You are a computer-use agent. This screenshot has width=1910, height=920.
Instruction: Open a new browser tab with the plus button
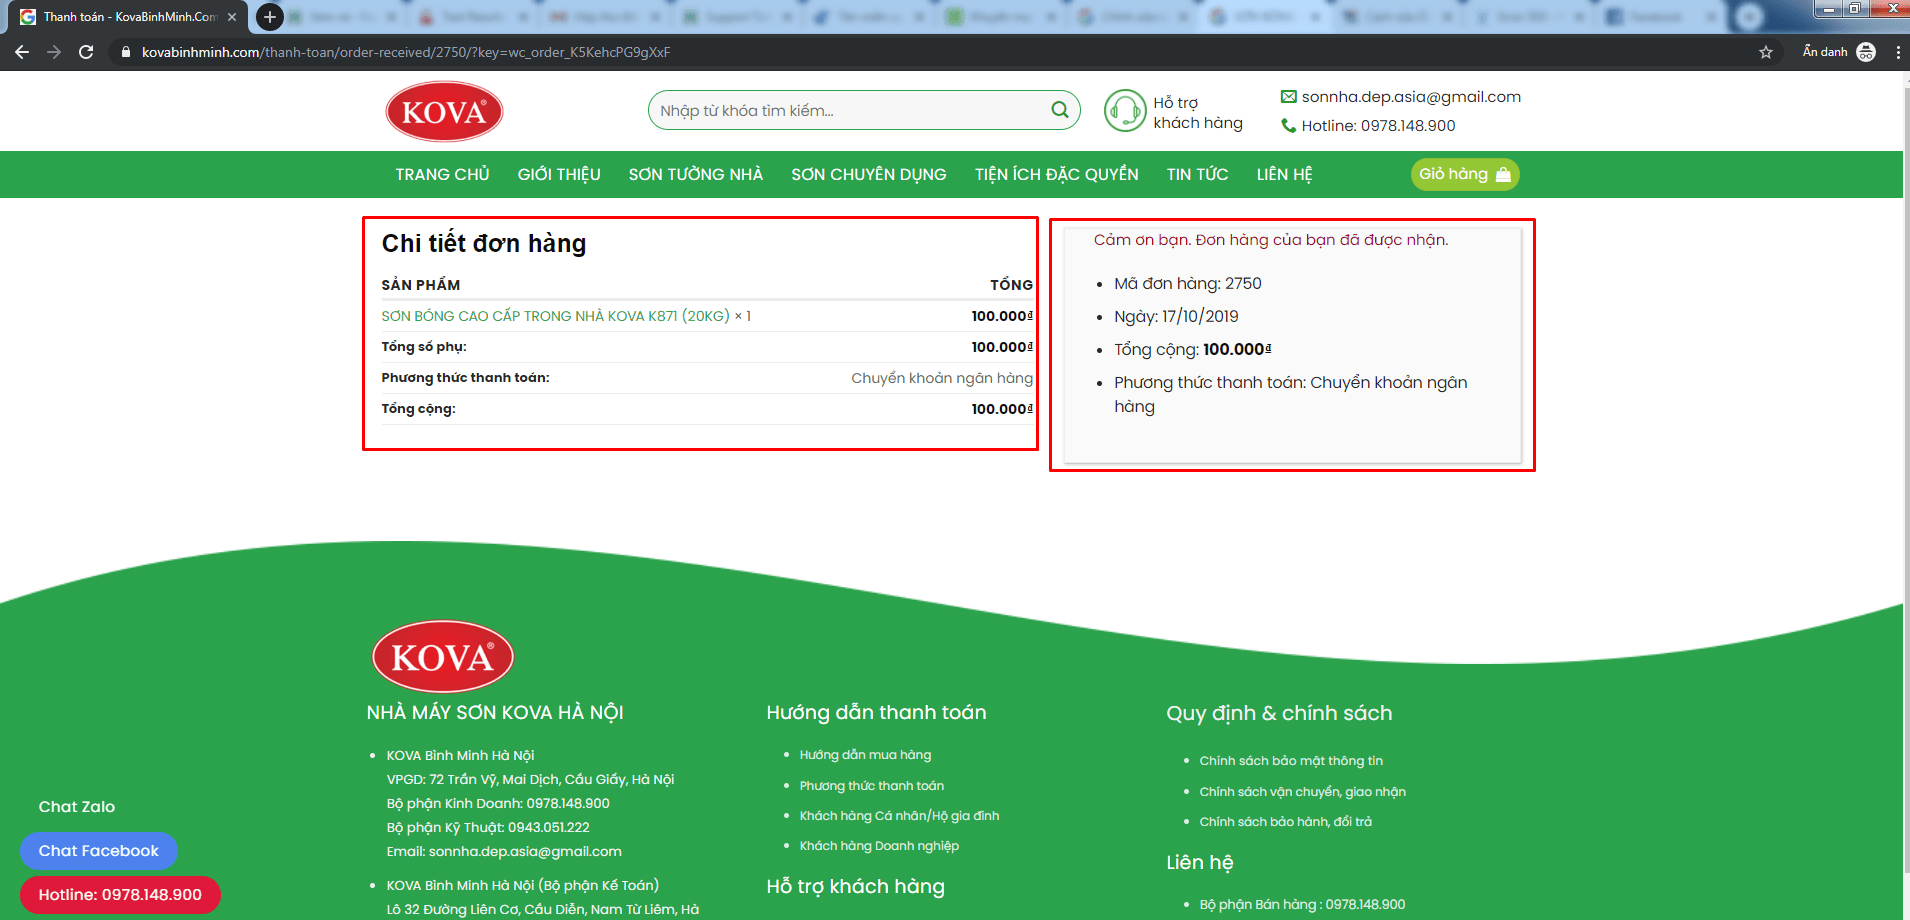[268, 16]
